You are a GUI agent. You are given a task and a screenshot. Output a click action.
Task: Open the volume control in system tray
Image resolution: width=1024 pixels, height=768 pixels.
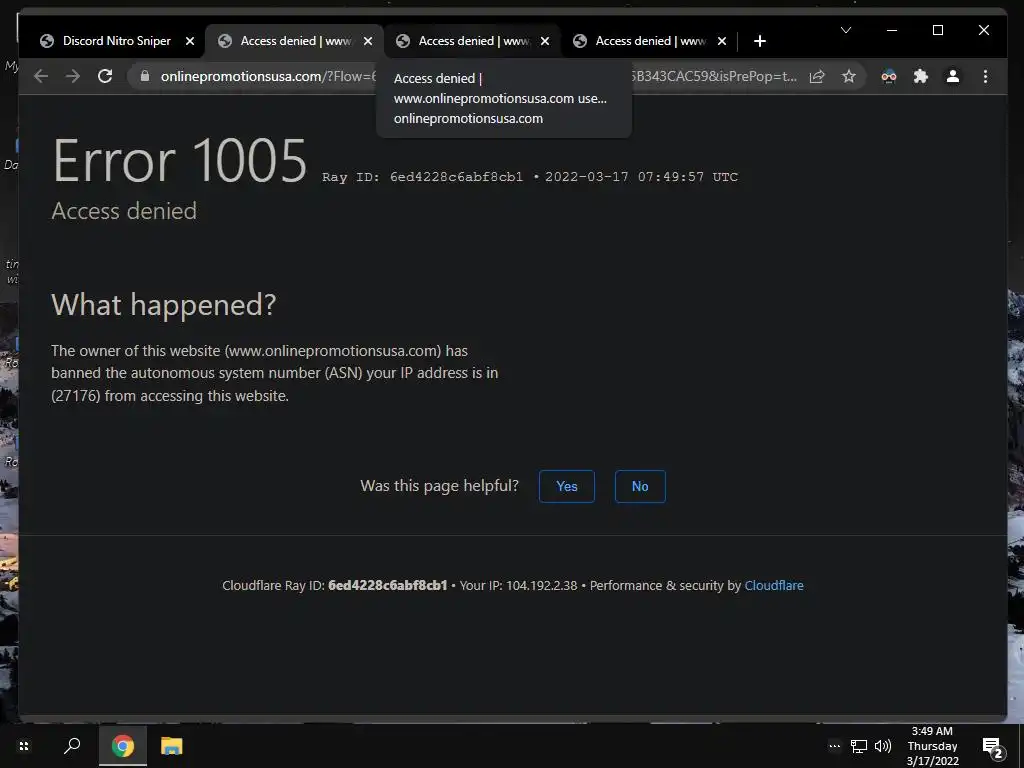883,746
